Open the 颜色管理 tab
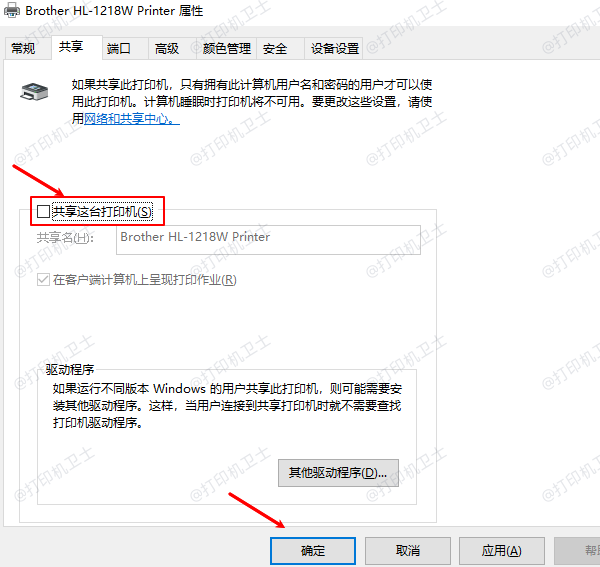This screenshot has height=567, width=600. (x=227, y=49)
